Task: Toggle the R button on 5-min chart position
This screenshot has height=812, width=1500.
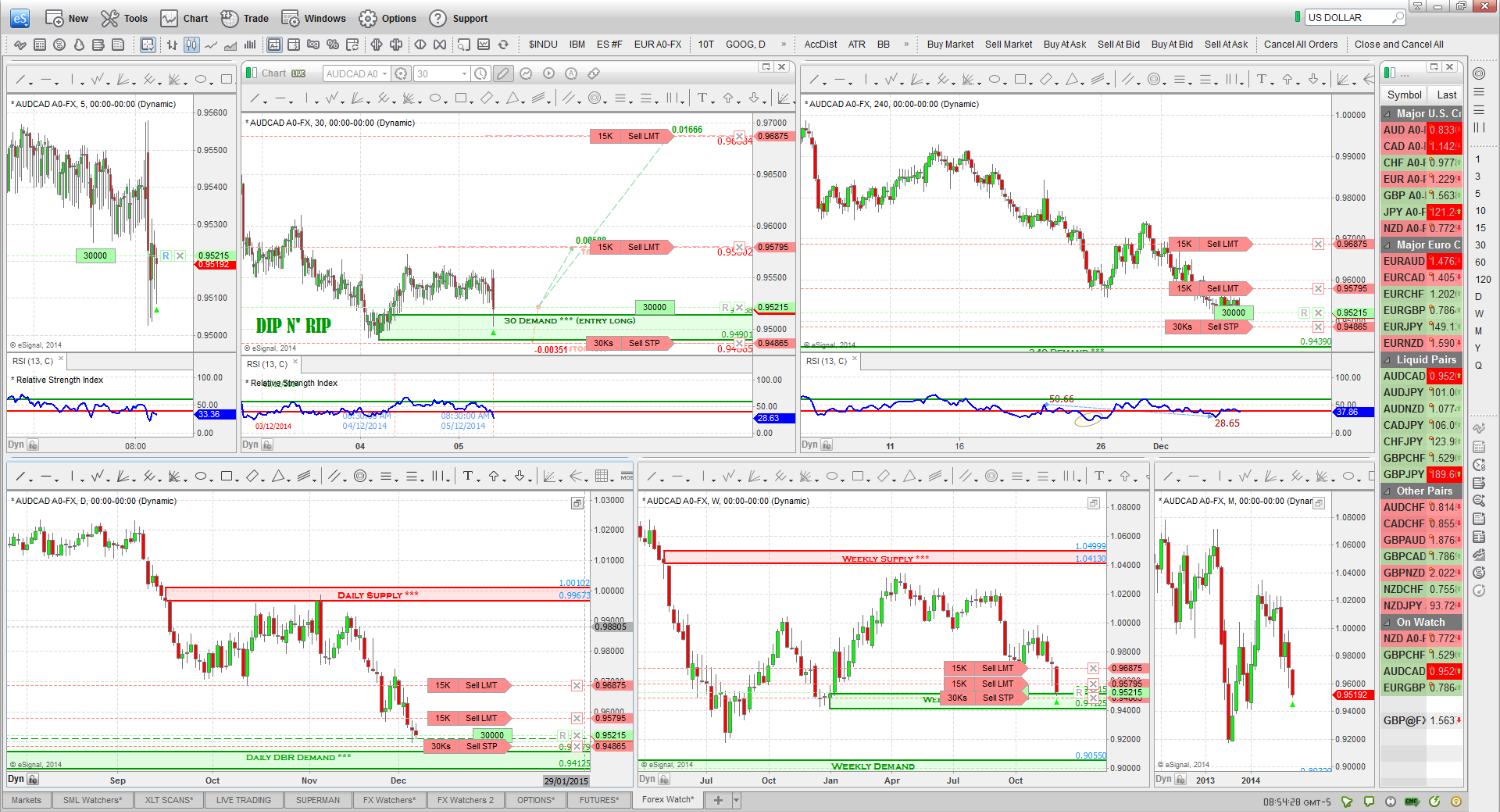Action: click(x=166, y=256)
